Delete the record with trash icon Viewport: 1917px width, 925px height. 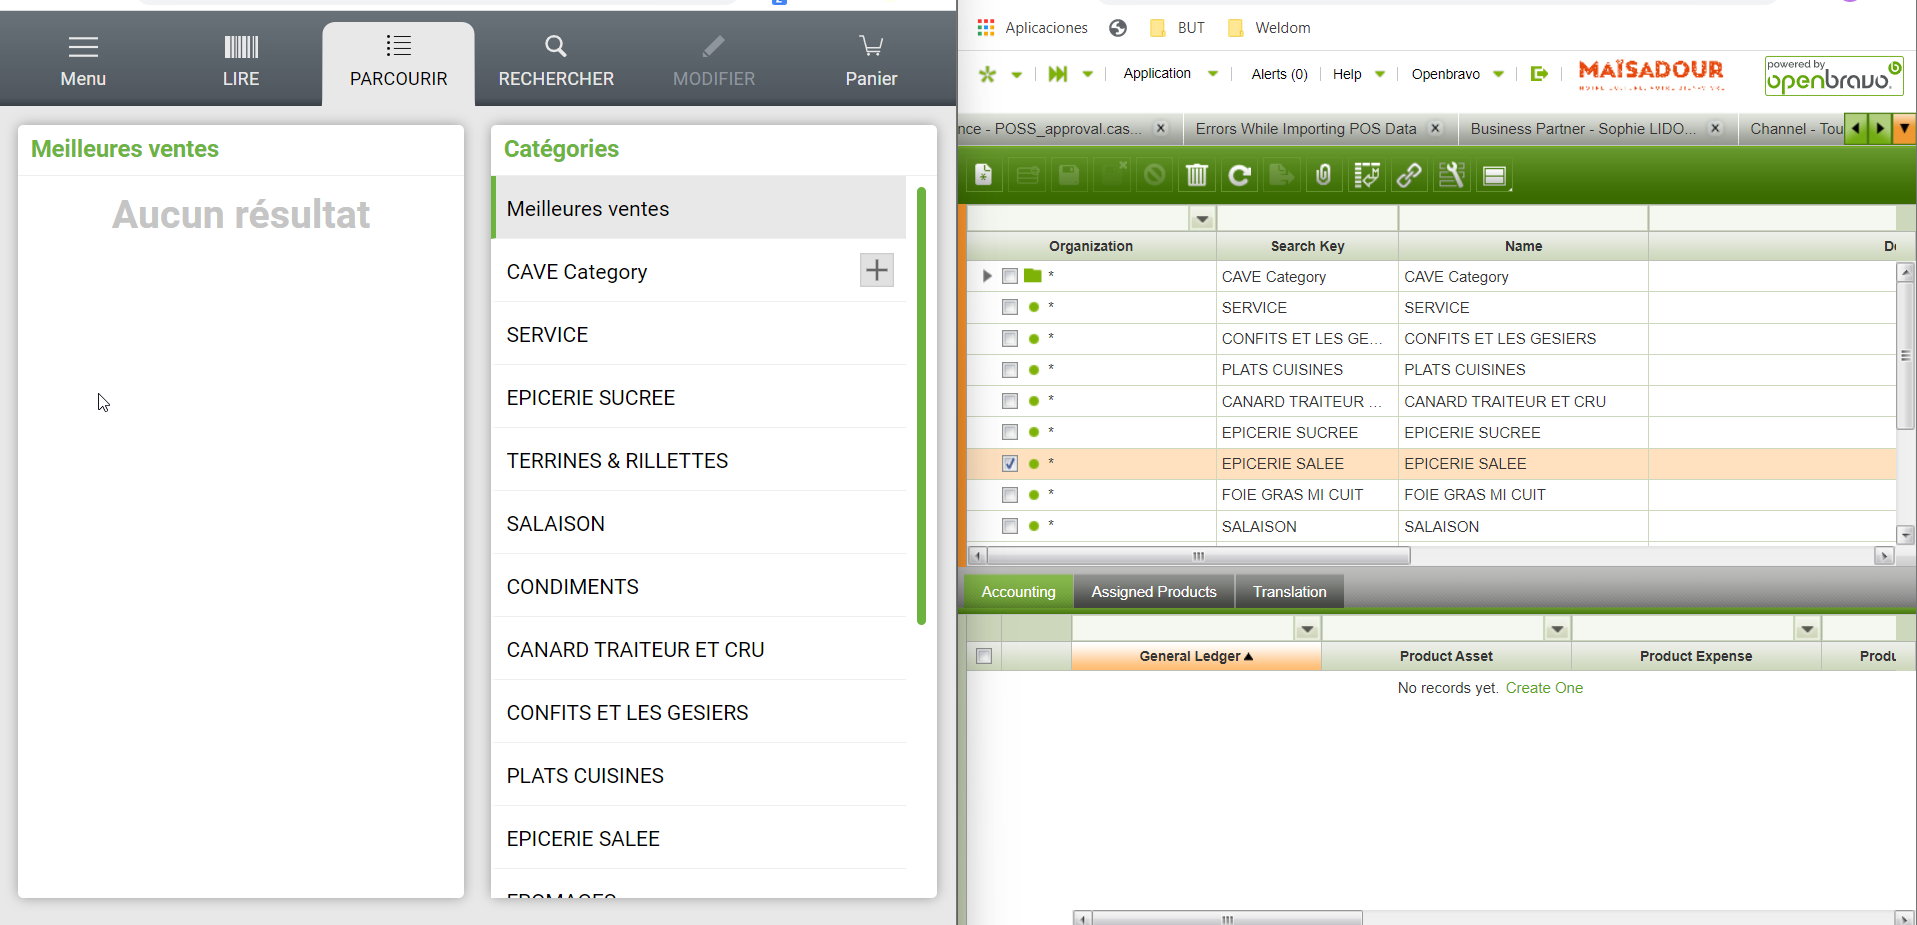(x=1196, y=176)
